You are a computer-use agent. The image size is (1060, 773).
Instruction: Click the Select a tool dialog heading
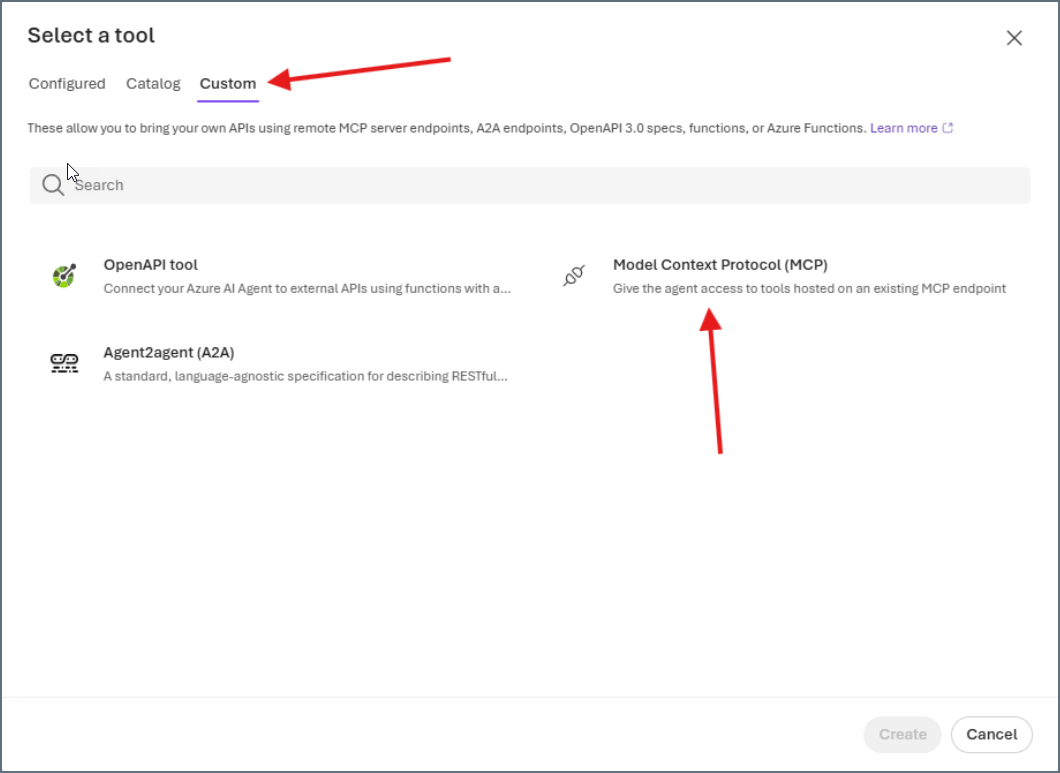91,35
